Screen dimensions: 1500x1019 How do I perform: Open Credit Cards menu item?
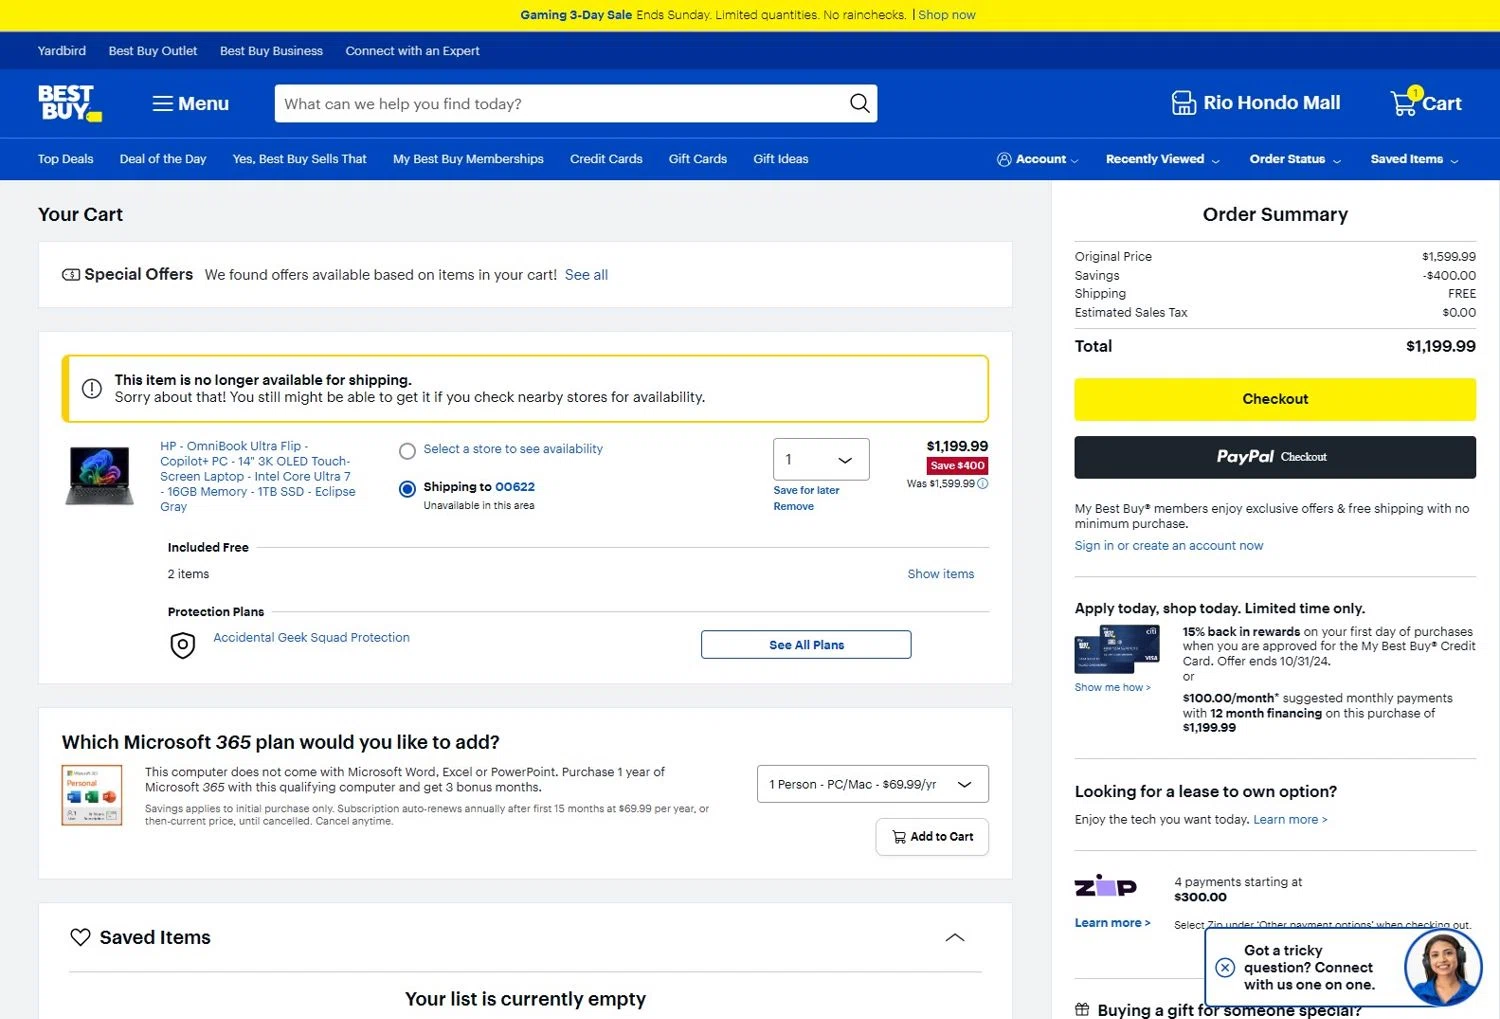(x=606, y=159)
